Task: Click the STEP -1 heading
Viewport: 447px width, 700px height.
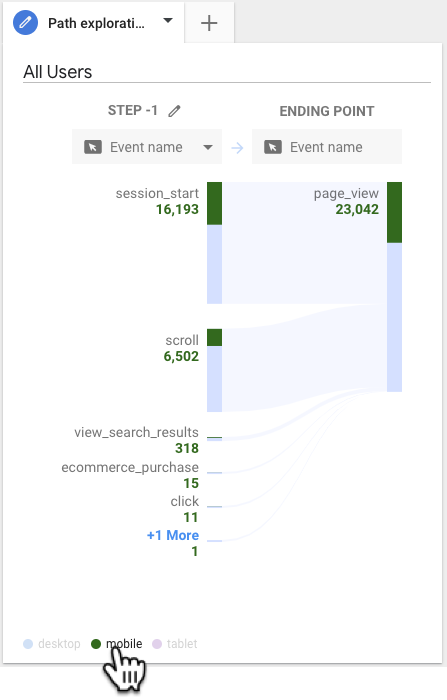Action: coord(133,110)
